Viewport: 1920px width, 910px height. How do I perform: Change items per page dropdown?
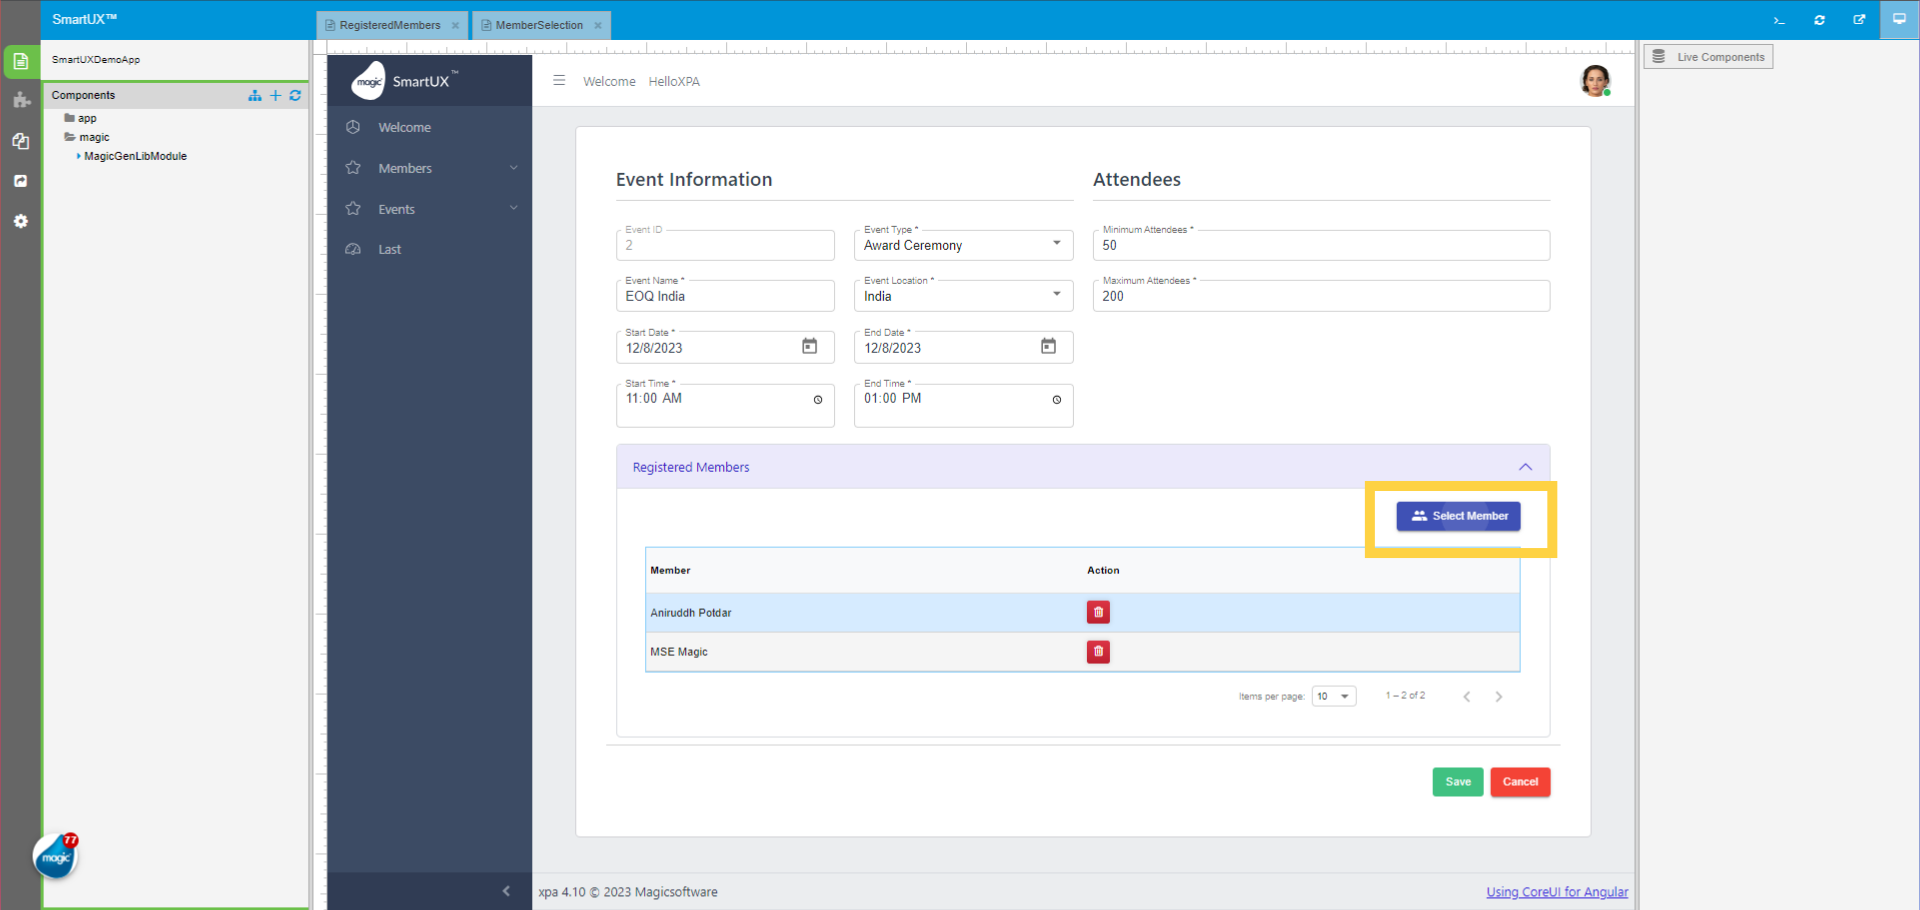(1333, 696)
